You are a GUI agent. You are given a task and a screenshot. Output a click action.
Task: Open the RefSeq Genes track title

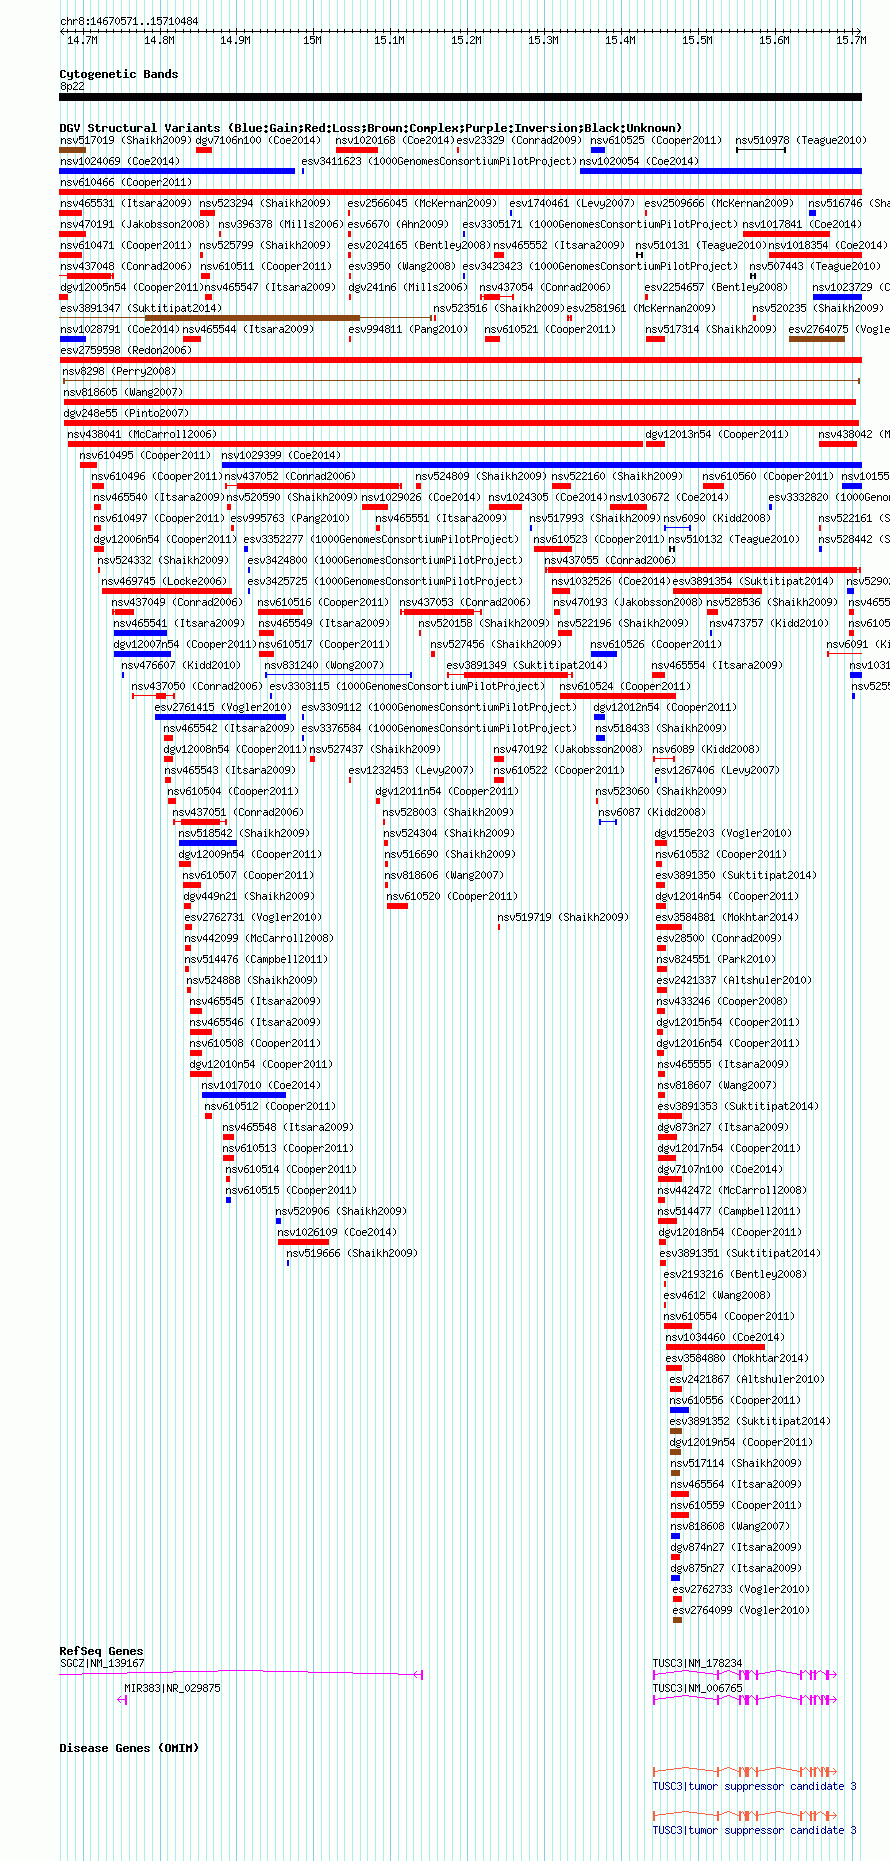coord(101,1651)
